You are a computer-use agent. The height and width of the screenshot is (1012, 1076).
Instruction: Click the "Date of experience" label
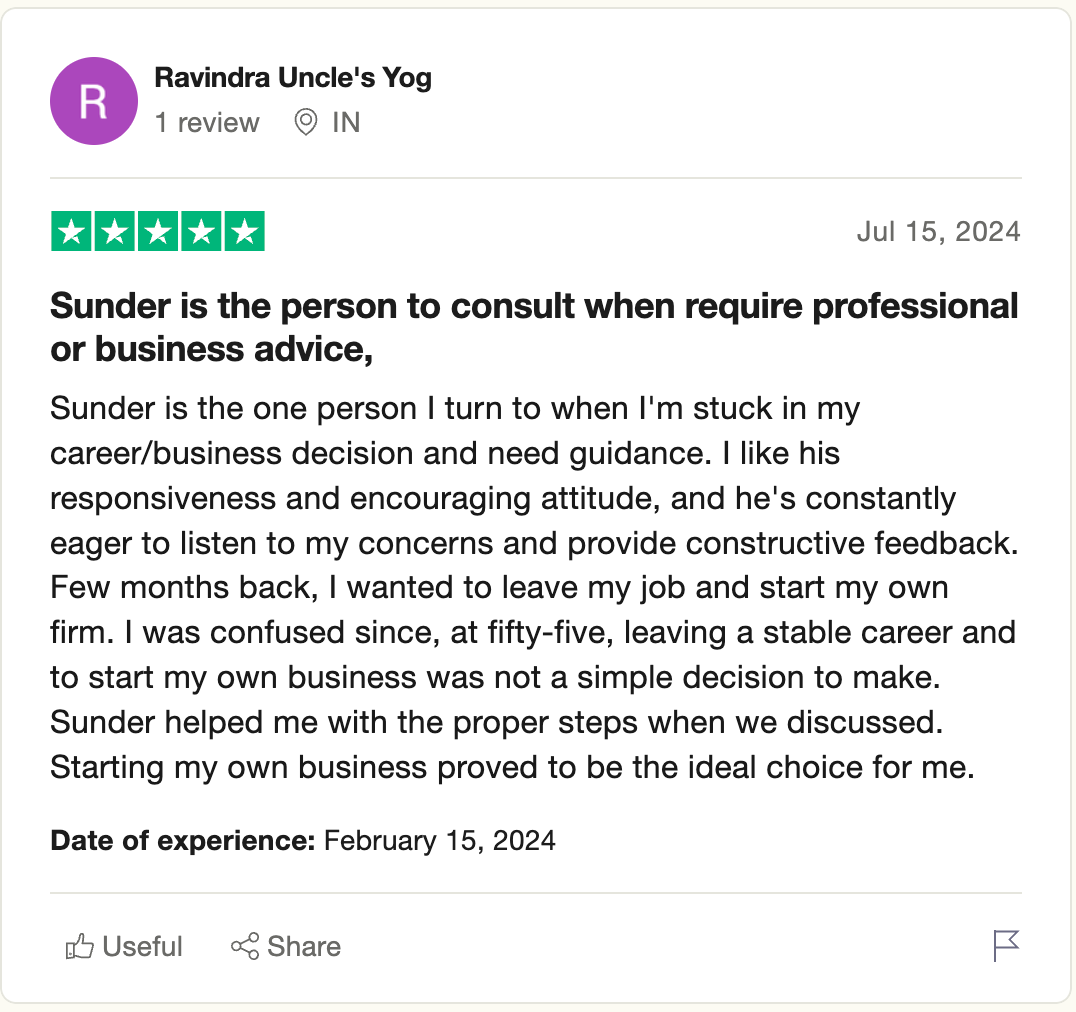pos(183,840)
